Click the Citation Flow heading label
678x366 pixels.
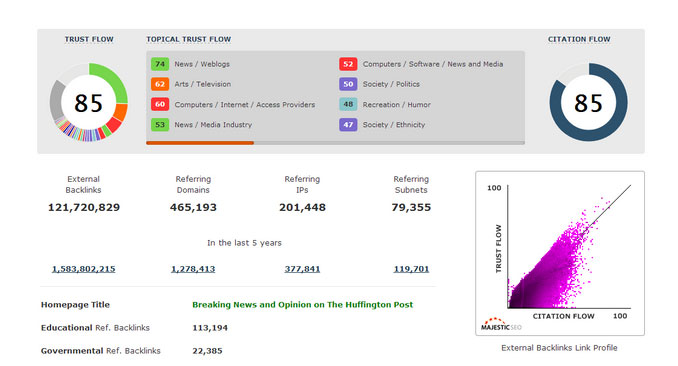tap(579, 39)
